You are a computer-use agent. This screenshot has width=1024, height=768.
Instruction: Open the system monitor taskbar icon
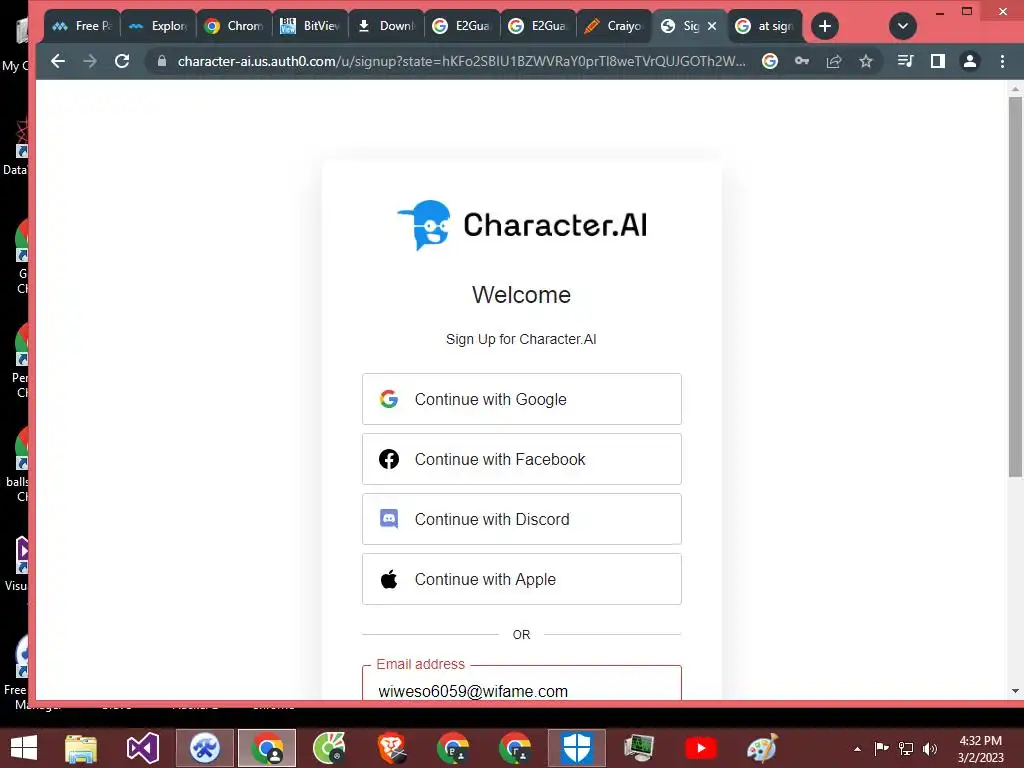pyautogui.click(x=639, y=748)
